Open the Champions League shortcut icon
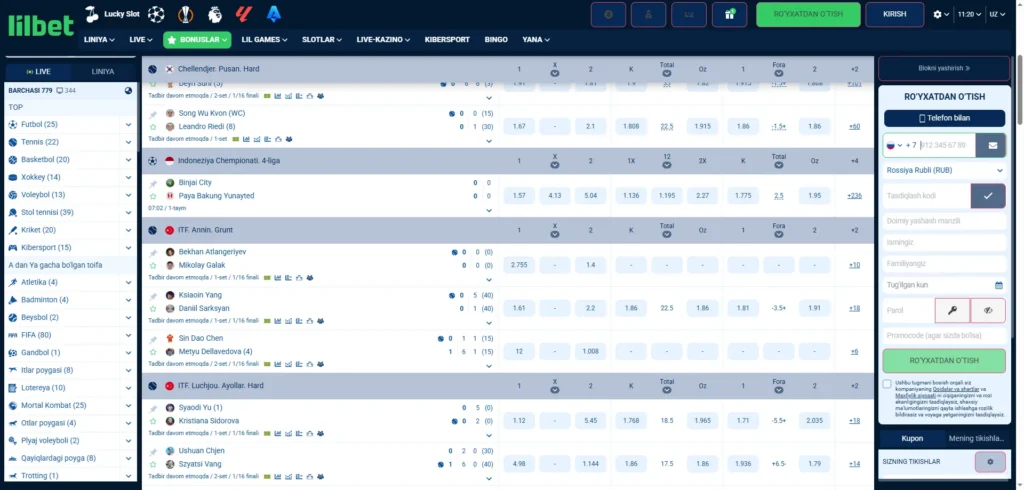The width and height of the screenshot is (1024, 490). (x=156, y=14)
